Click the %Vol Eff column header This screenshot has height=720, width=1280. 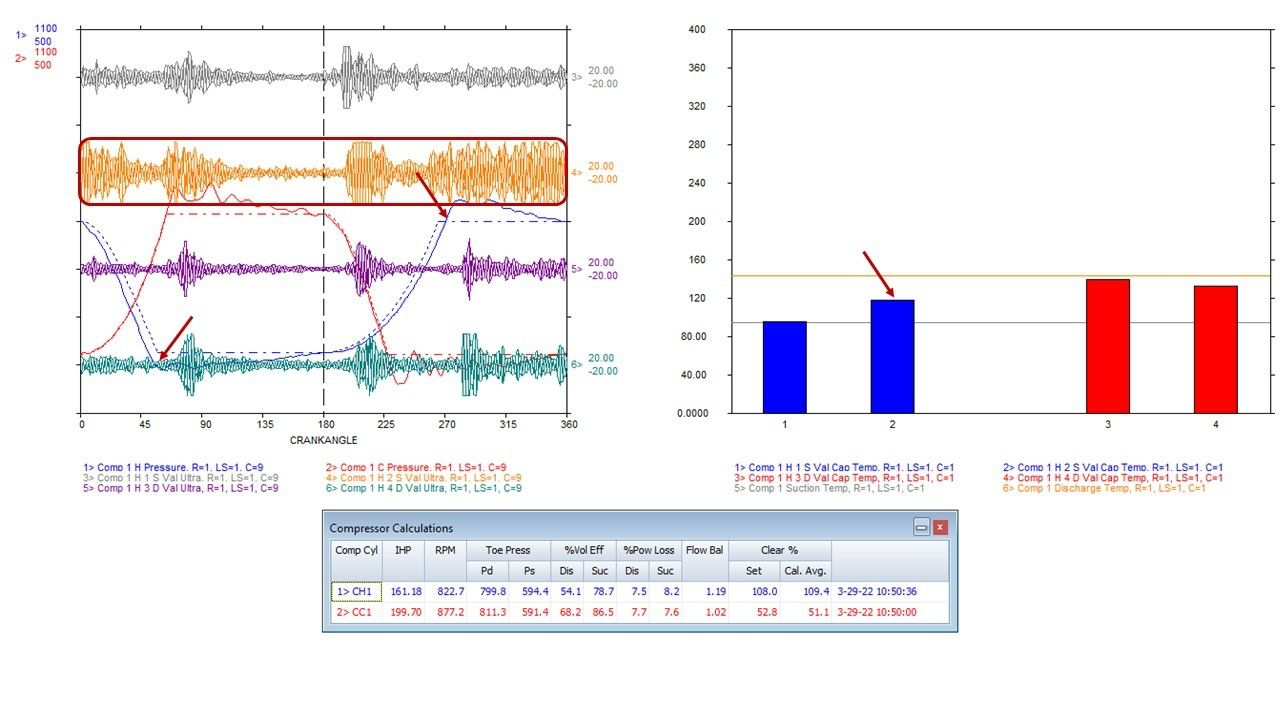pos(583,550)
